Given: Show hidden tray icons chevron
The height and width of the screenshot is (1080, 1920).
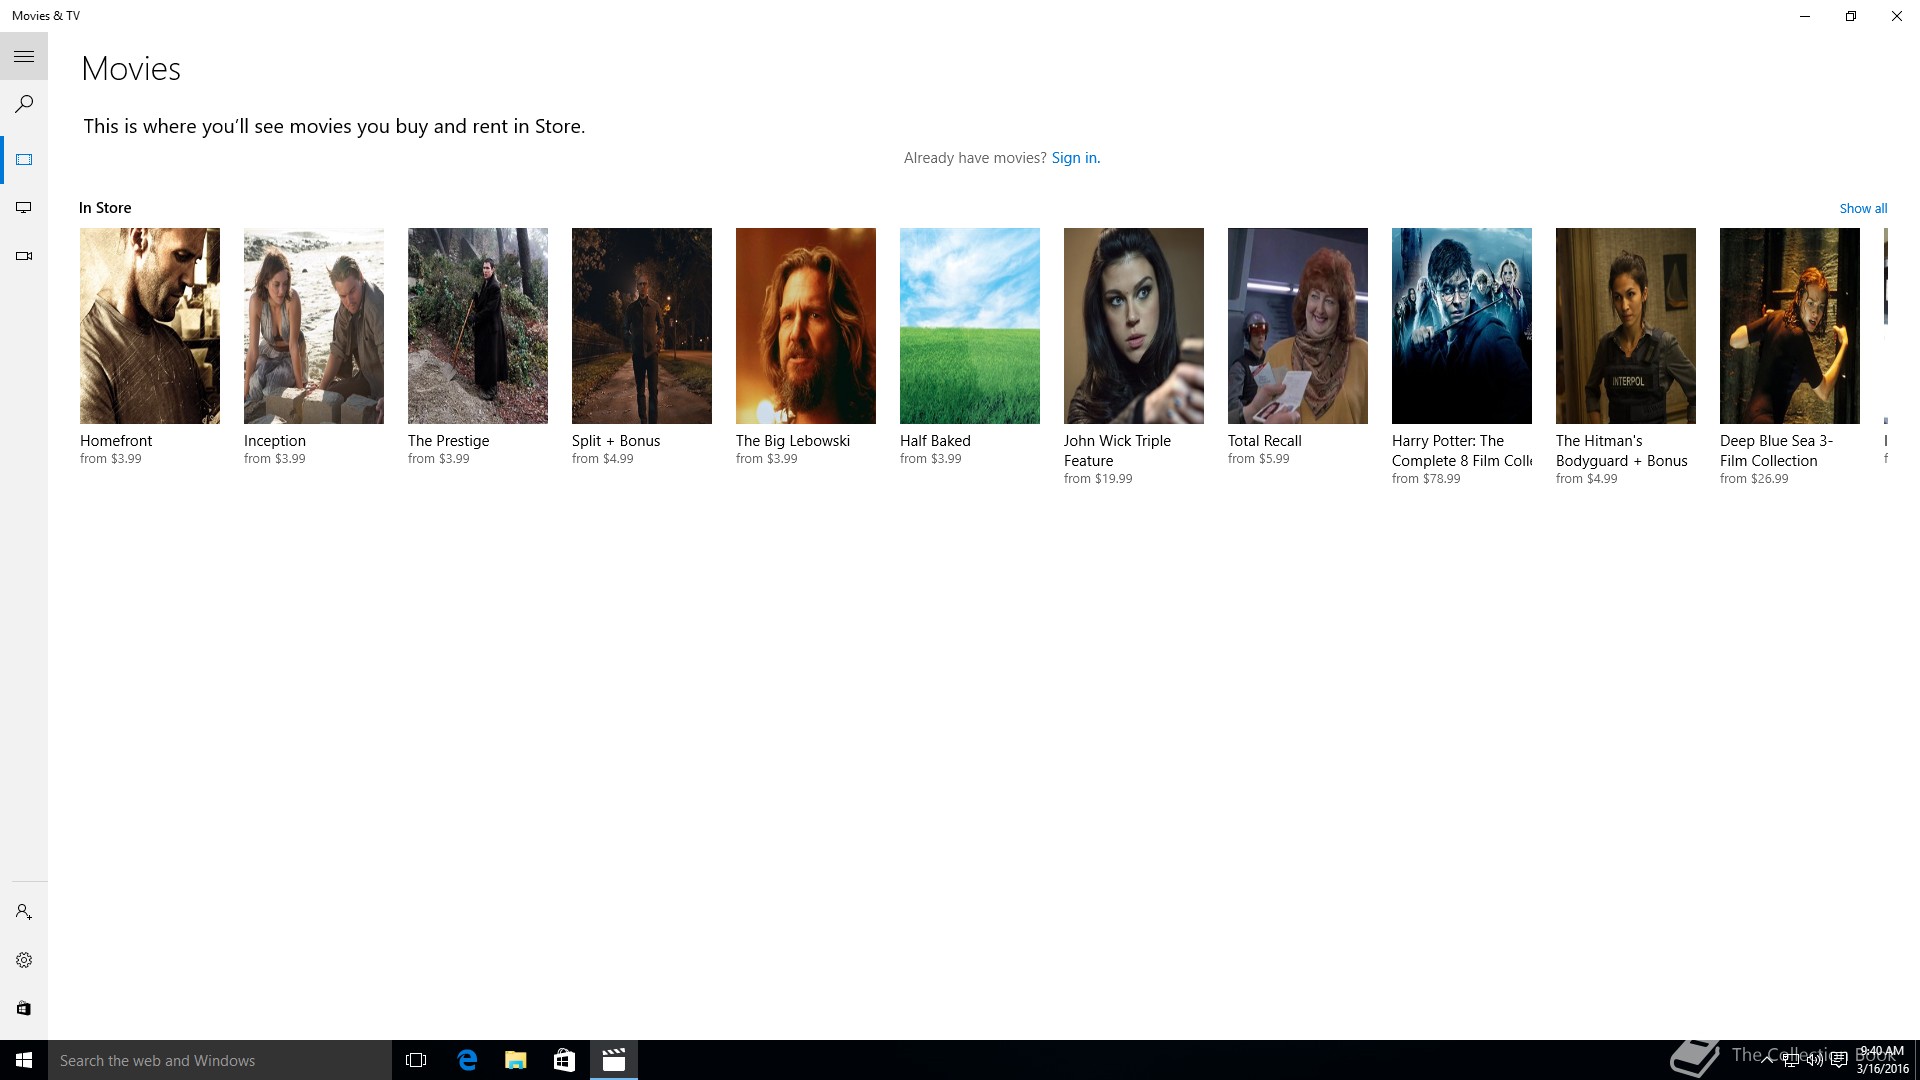Looking at the screenshot, I should [x=1766, y=1060].
